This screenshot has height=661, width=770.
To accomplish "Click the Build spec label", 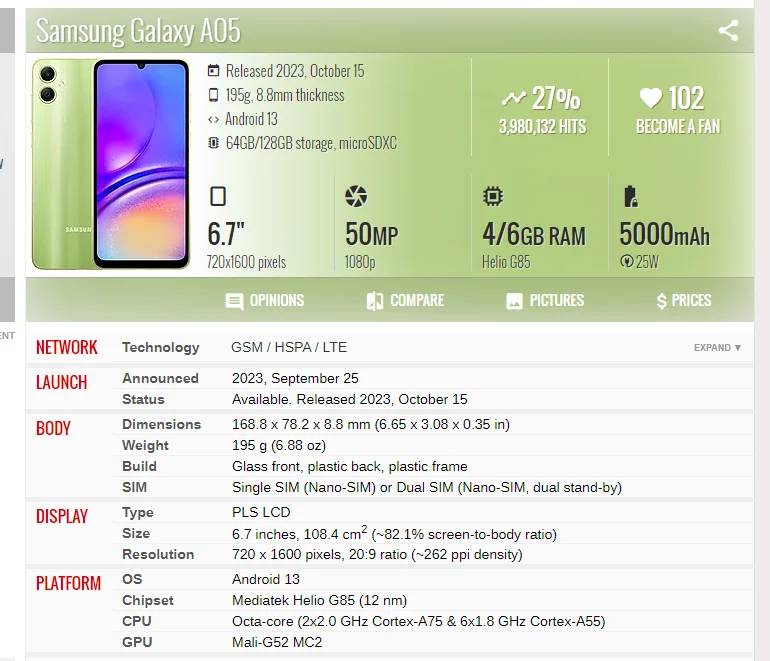I will tap(139, 466).
